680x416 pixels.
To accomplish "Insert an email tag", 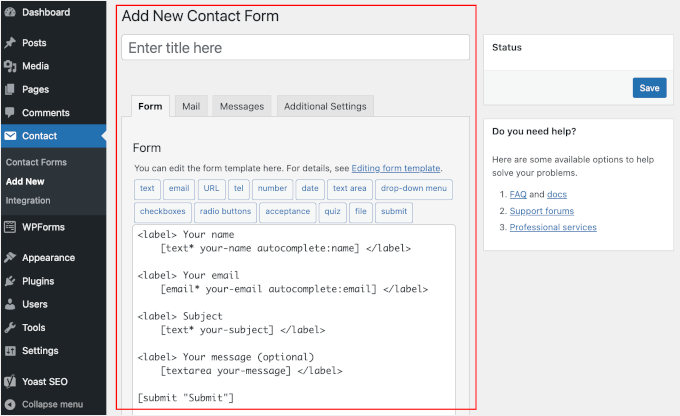I will [x=179, y=188].
